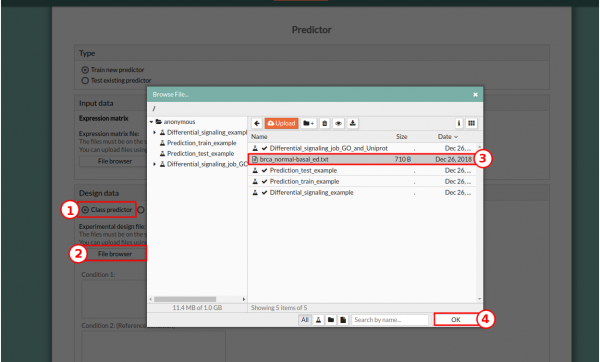Choose the 'Train new predictor' radio option

point(85,70)
